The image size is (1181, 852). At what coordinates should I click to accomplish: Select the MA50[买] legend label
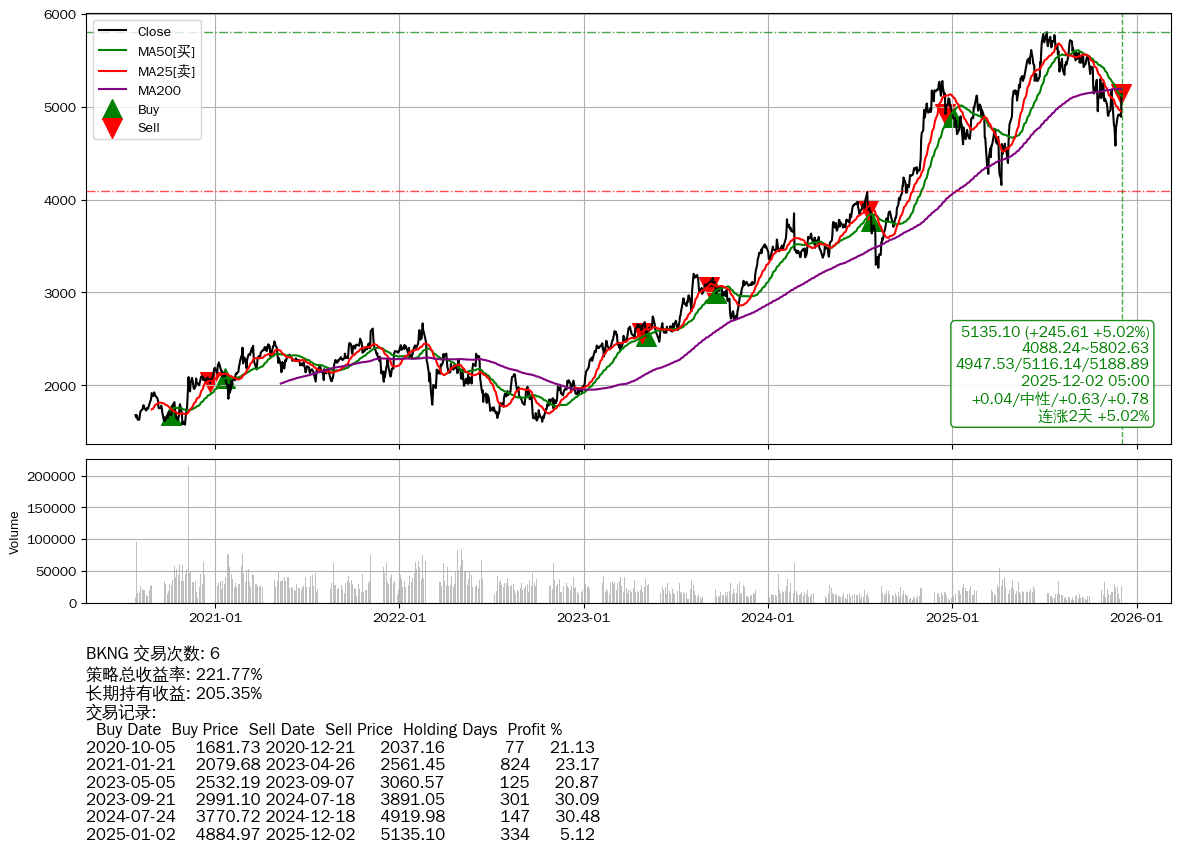166,51
